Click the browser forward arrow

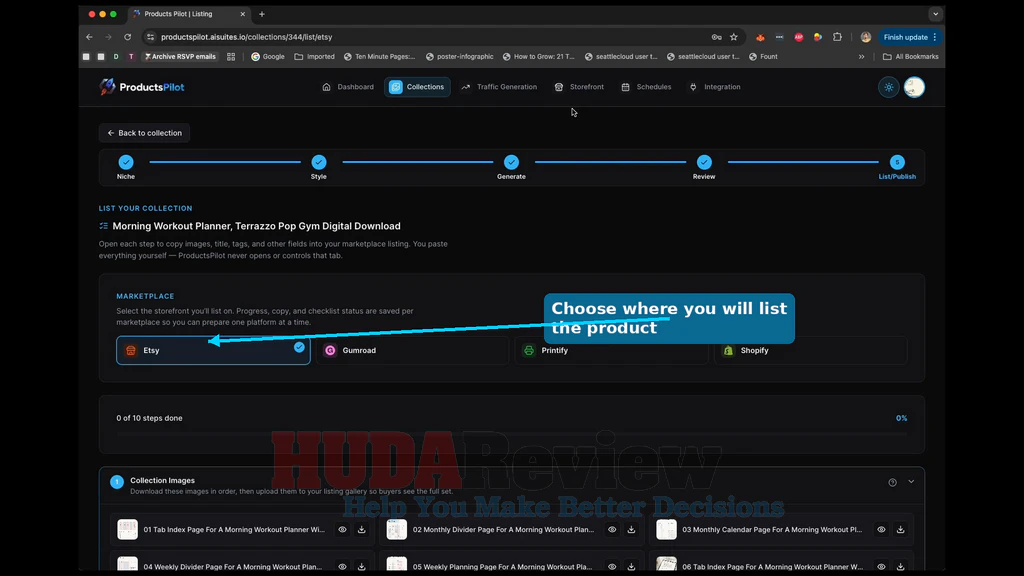108,37
